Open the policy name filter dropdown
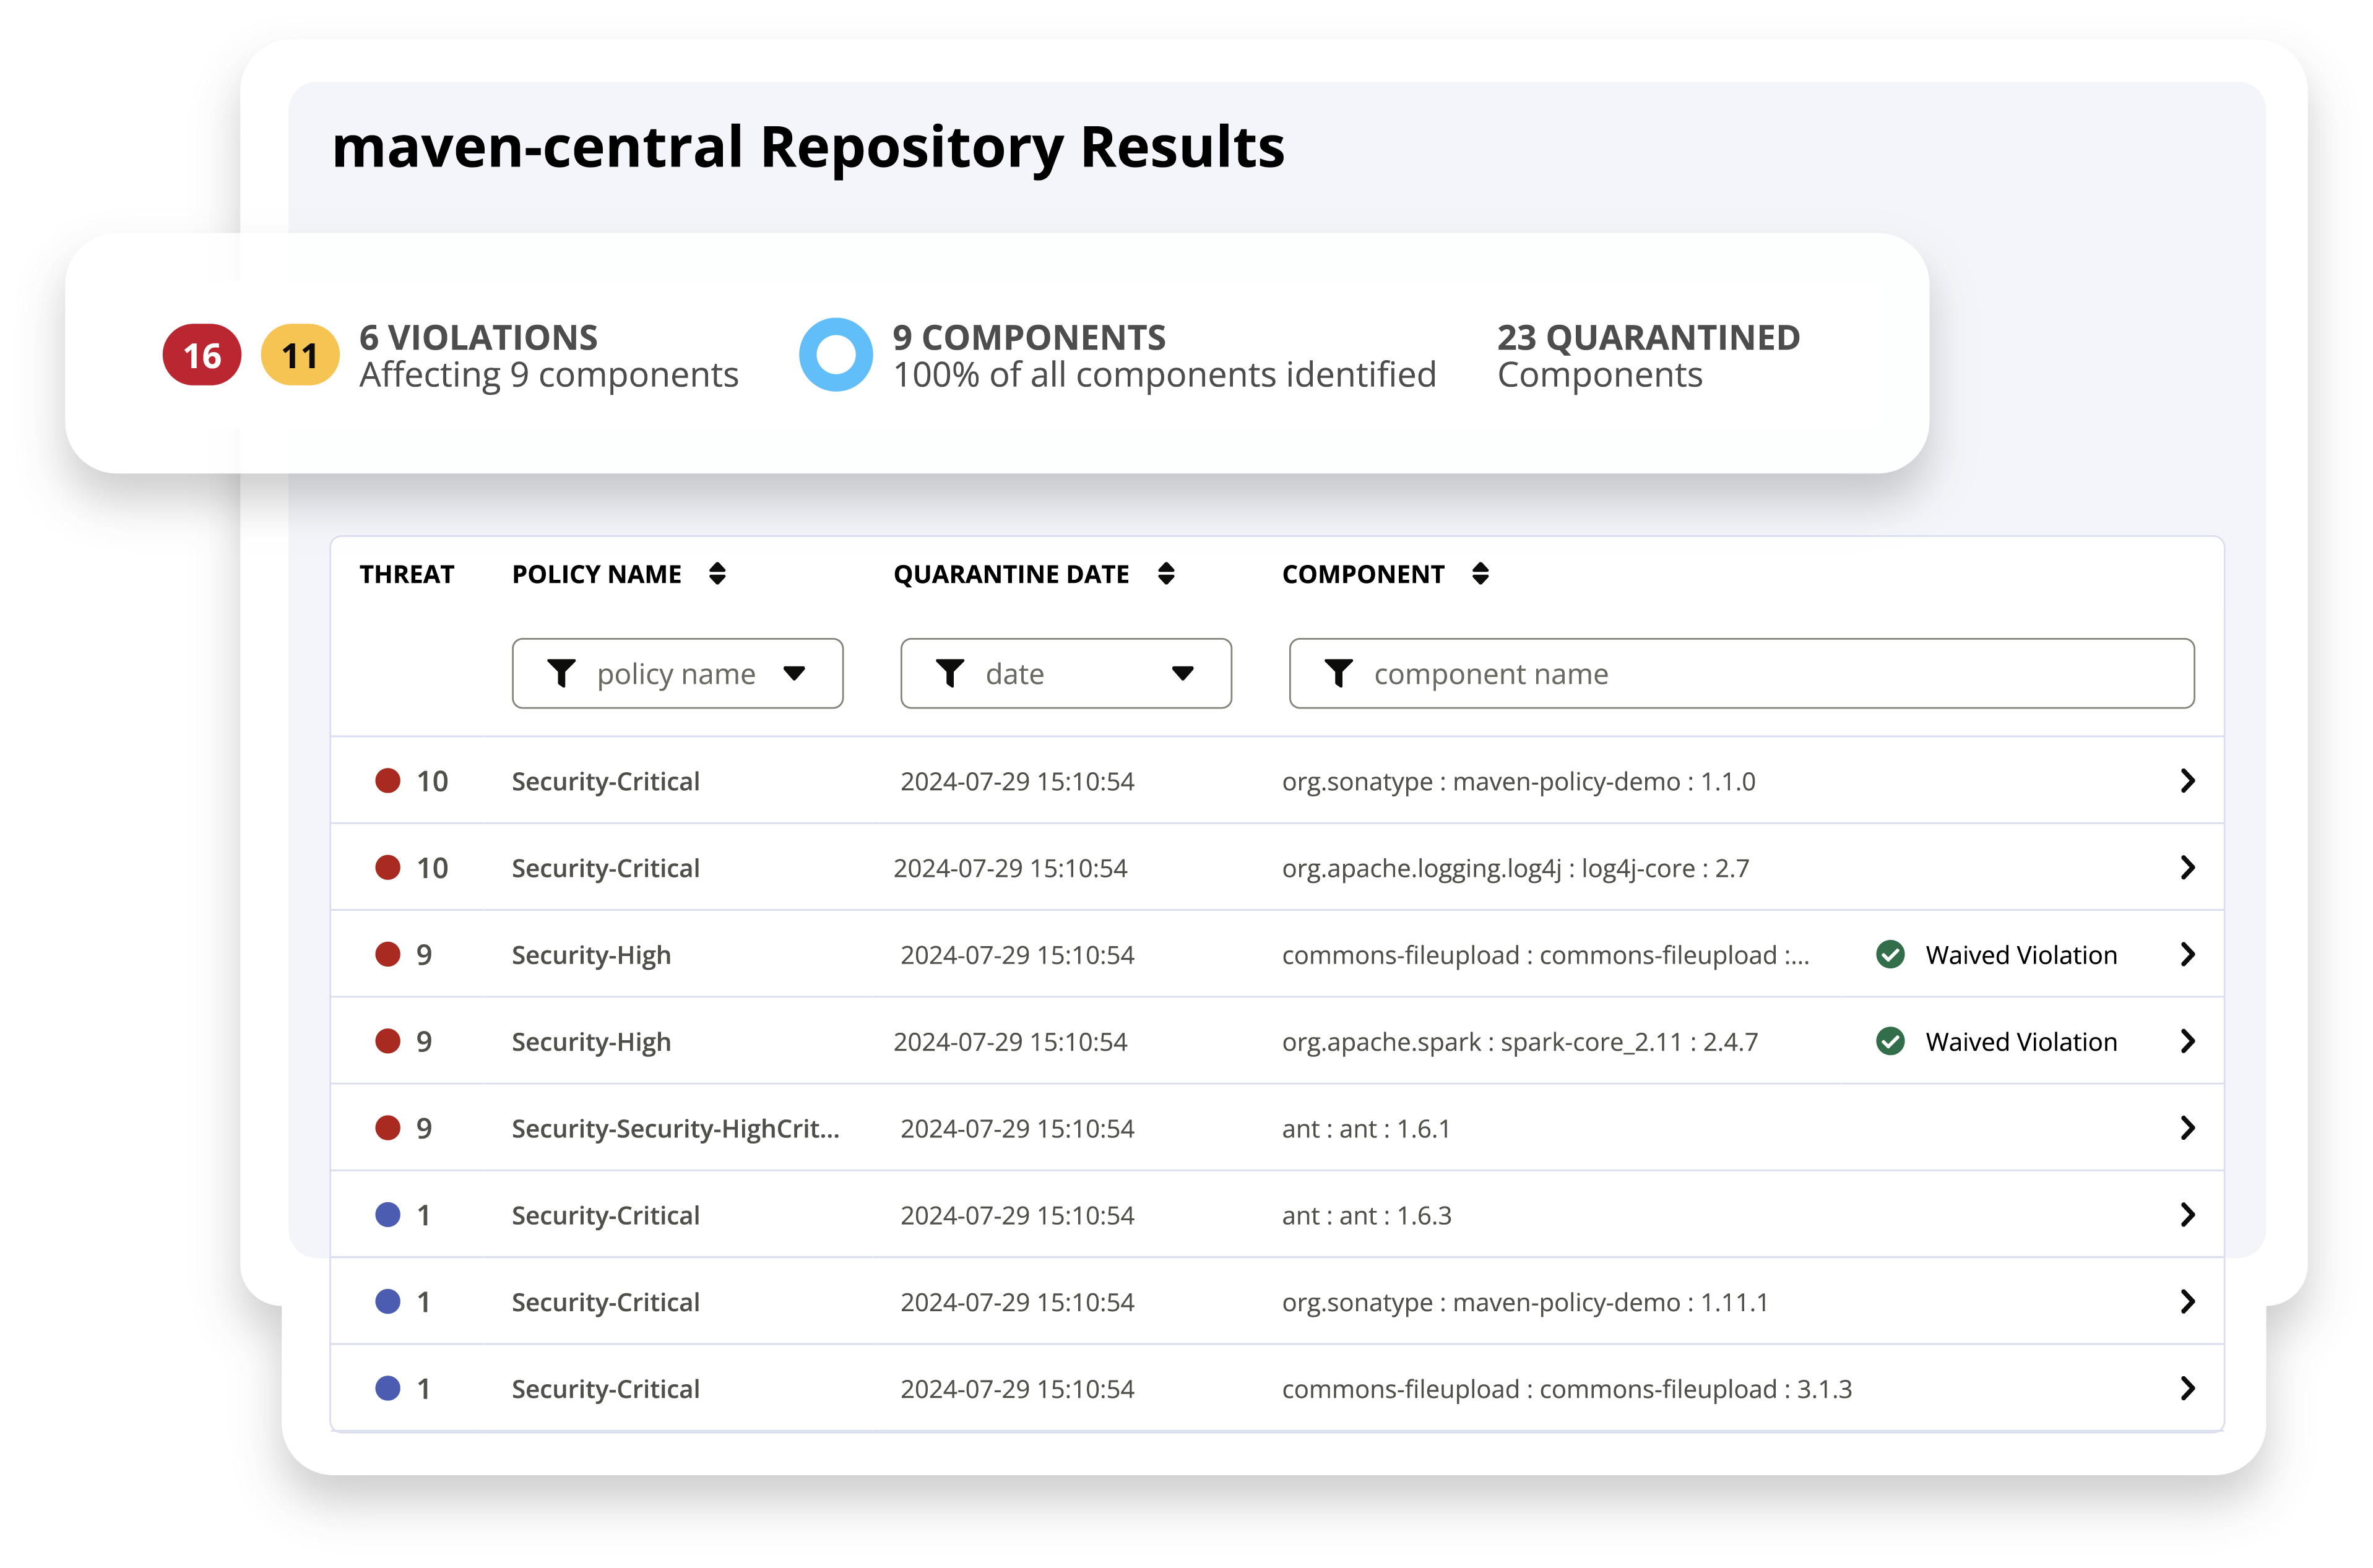 [677, 674]
